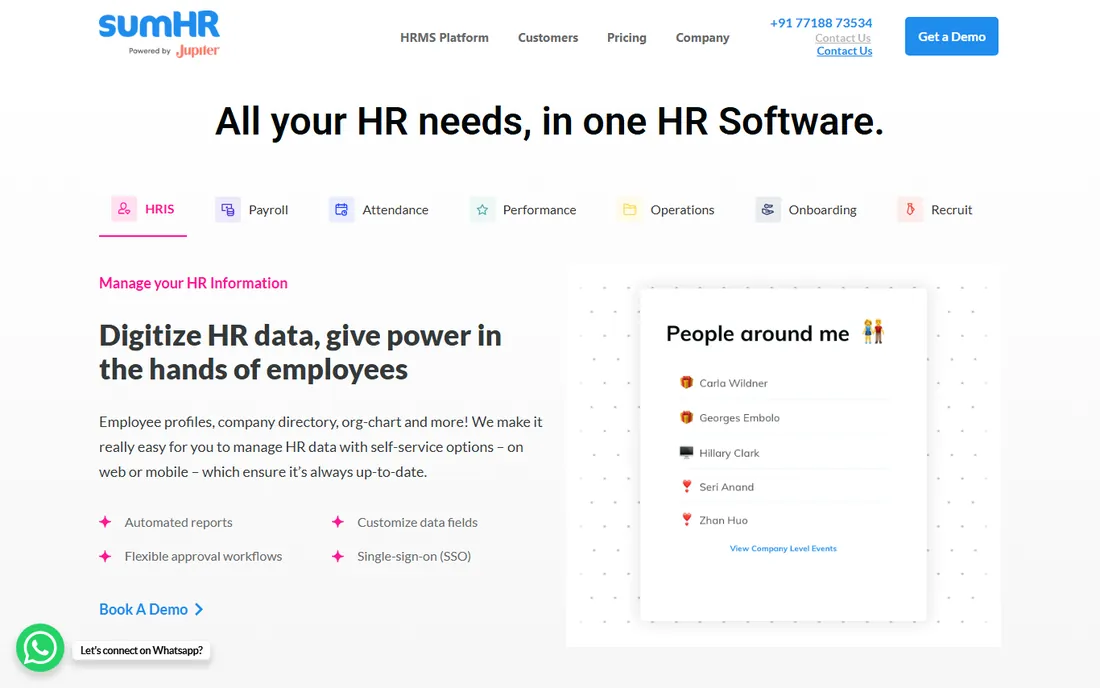This screenshot has height=688, width=1100.
Task: Click the sumHR logo
Action: [159, 25]
